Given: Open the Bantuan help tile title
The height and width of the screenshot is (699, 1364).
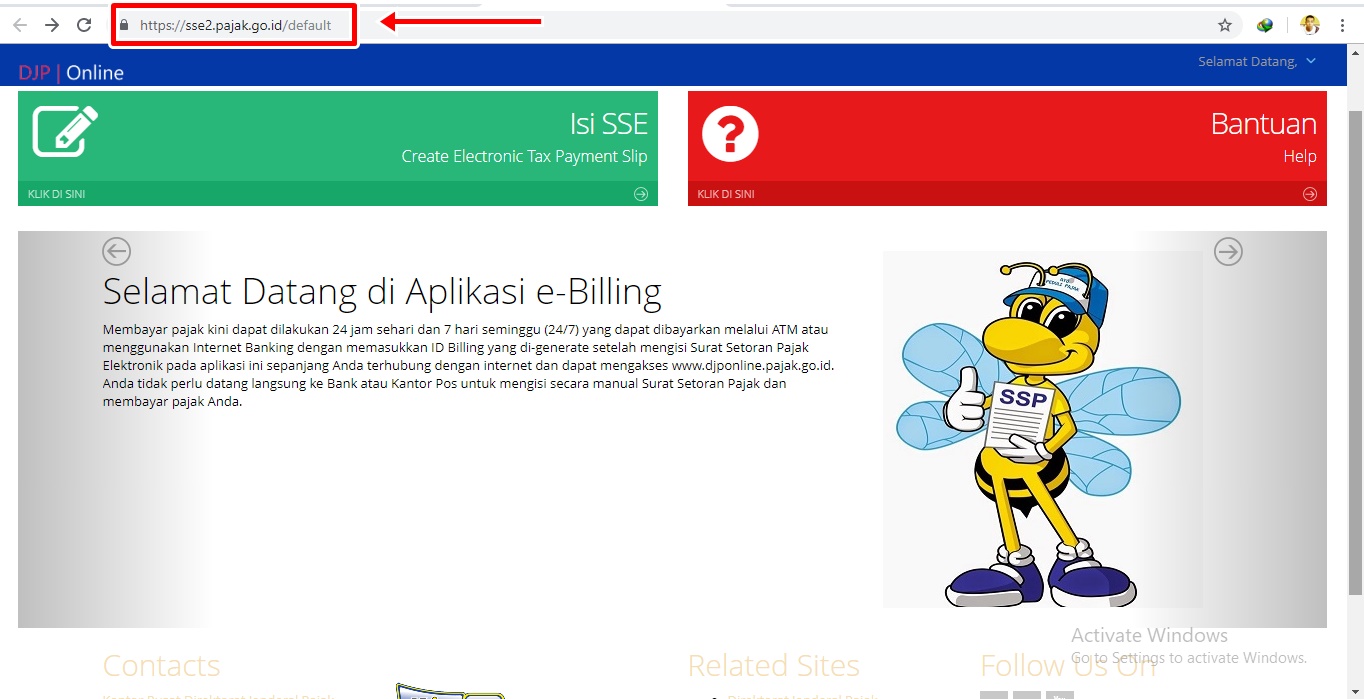Looking at the screenshot, I should (1263, 123).
